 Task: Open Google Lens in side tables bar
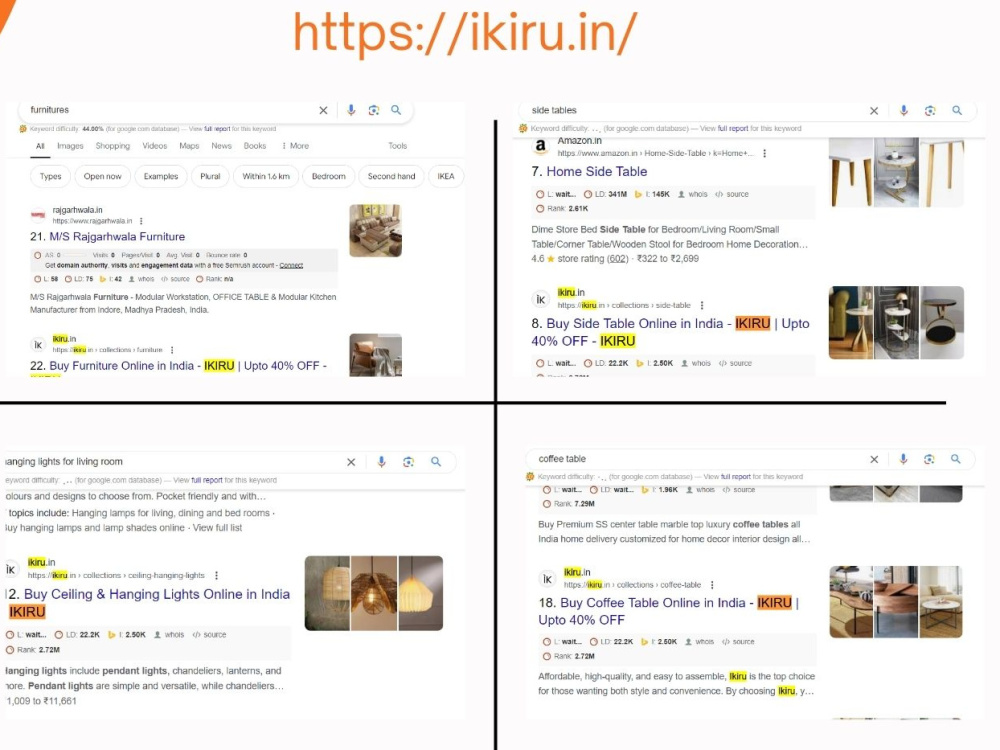pyautogui.click(x=930, y=111)
